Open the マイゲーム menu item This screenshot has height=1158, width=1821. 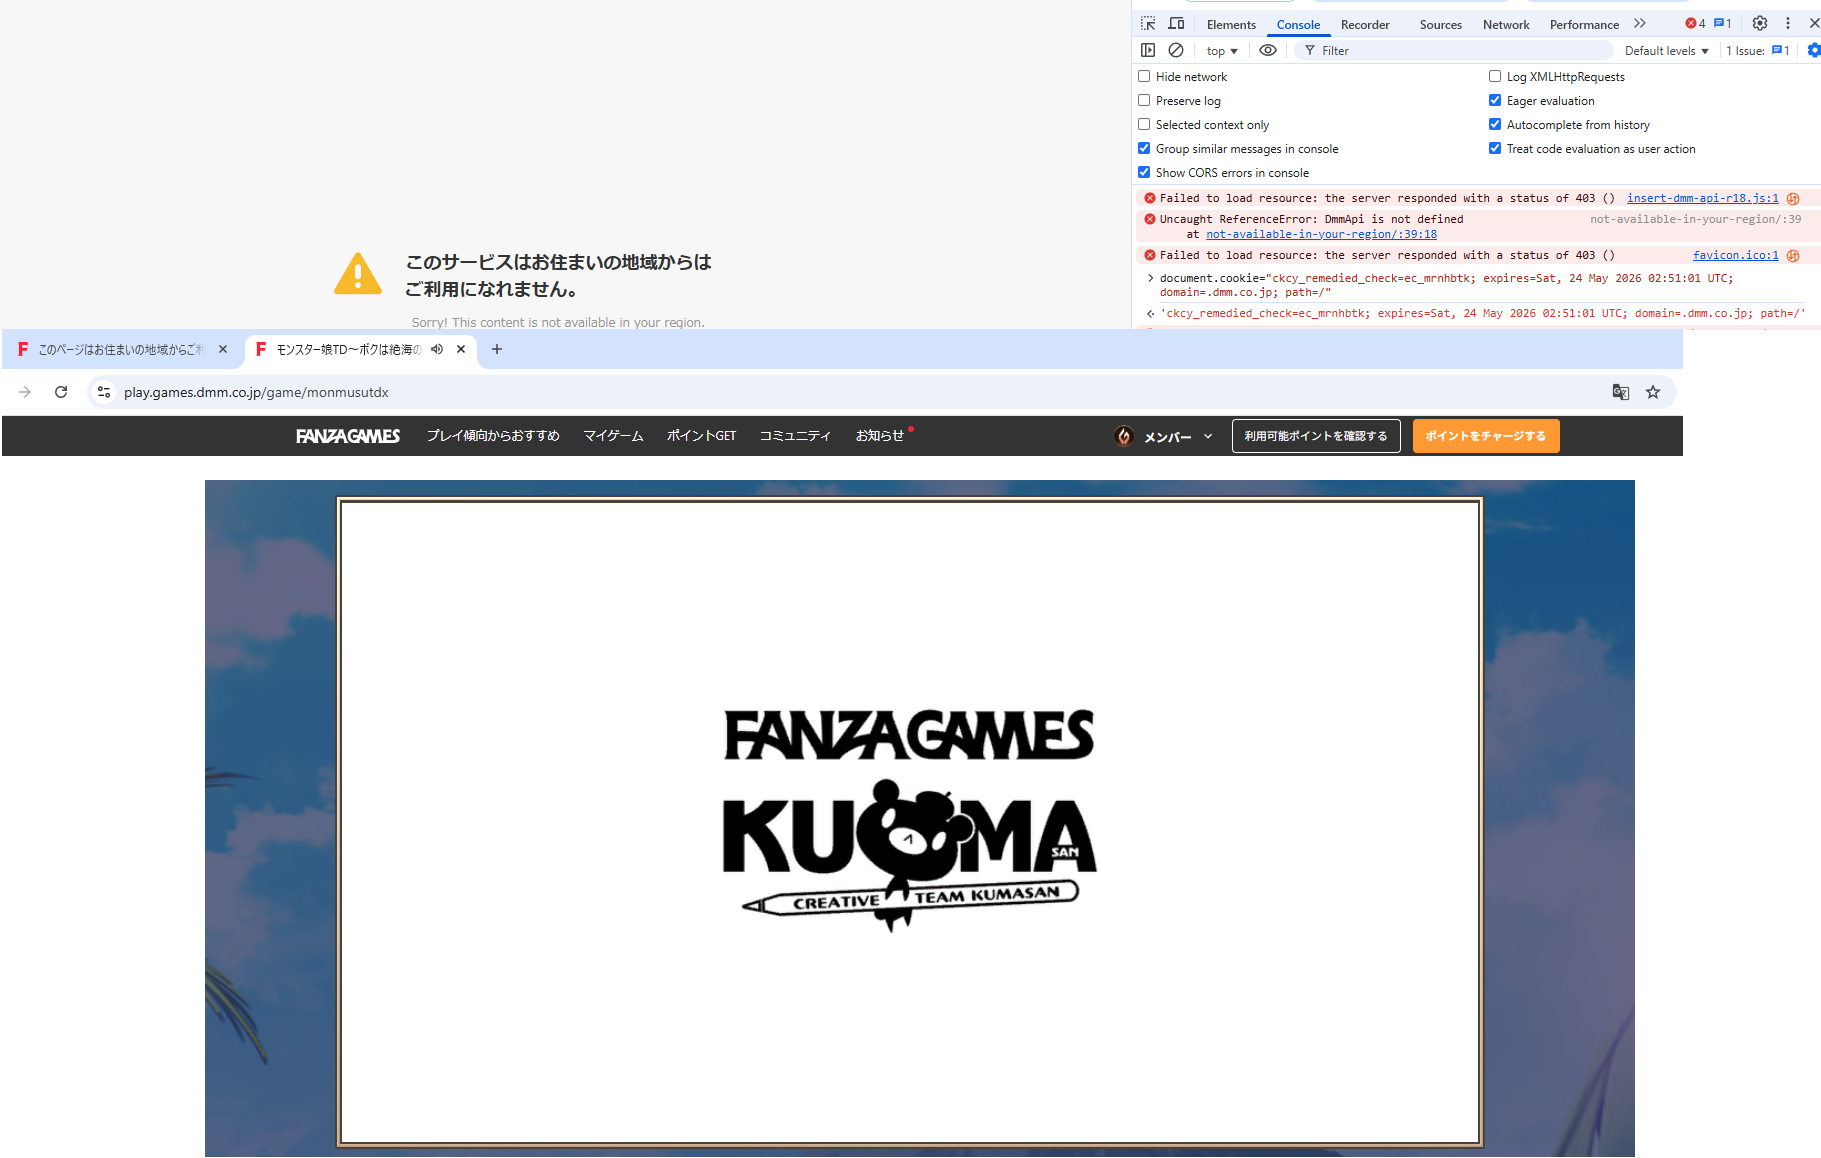click(x=613, y=436)
